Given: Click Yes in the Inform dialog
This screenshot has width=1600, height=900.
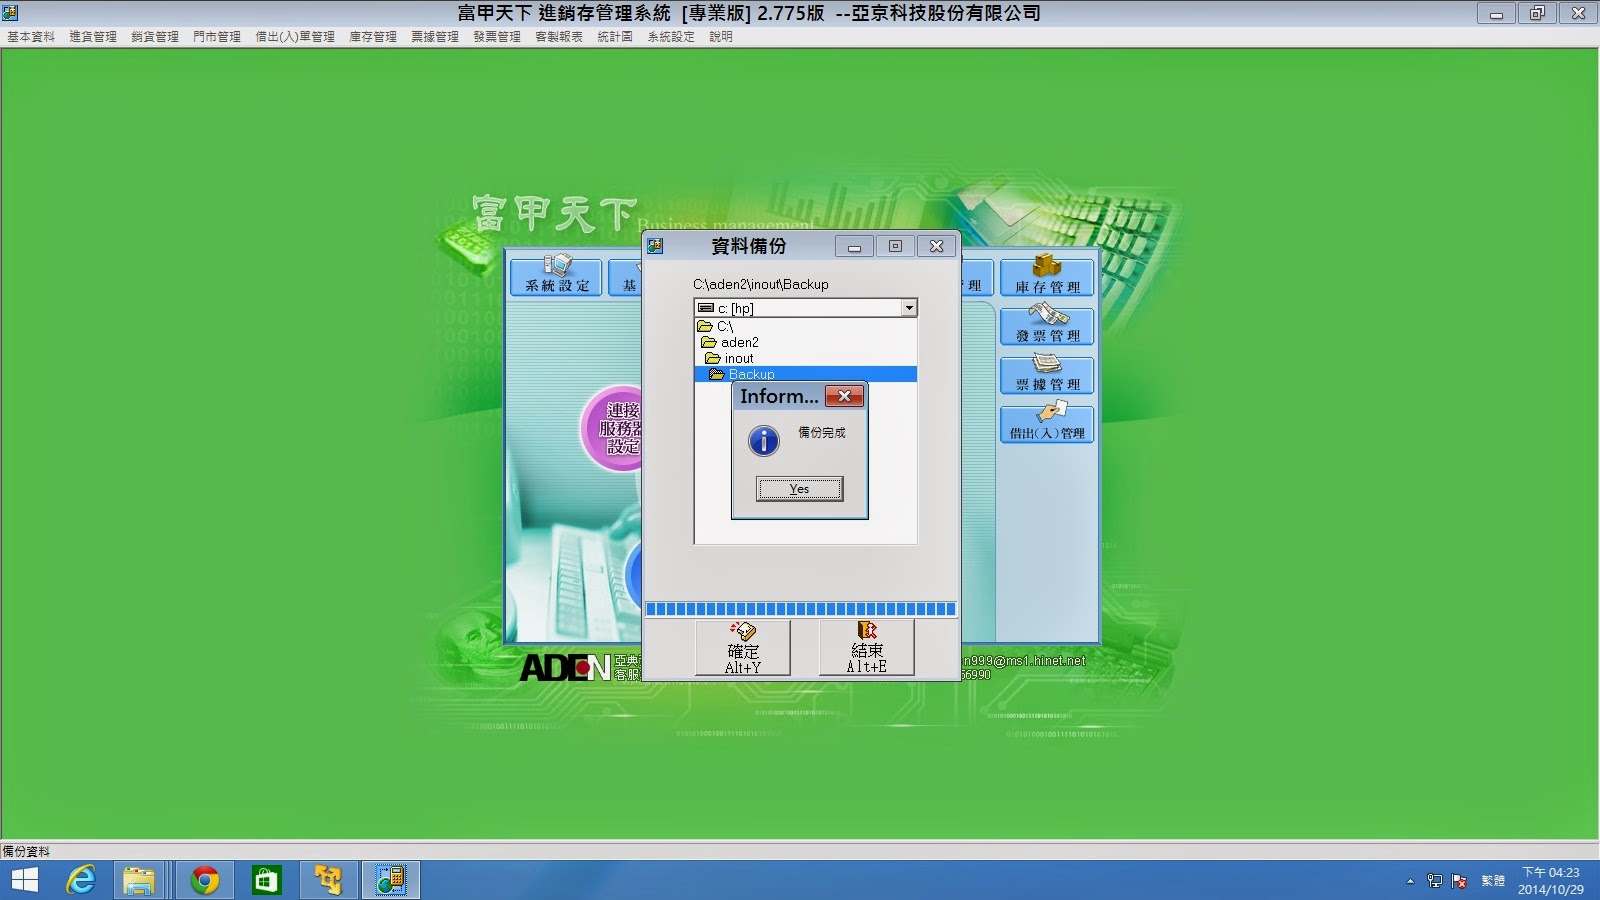Looking at the screenshot, I should pos(799,488).
